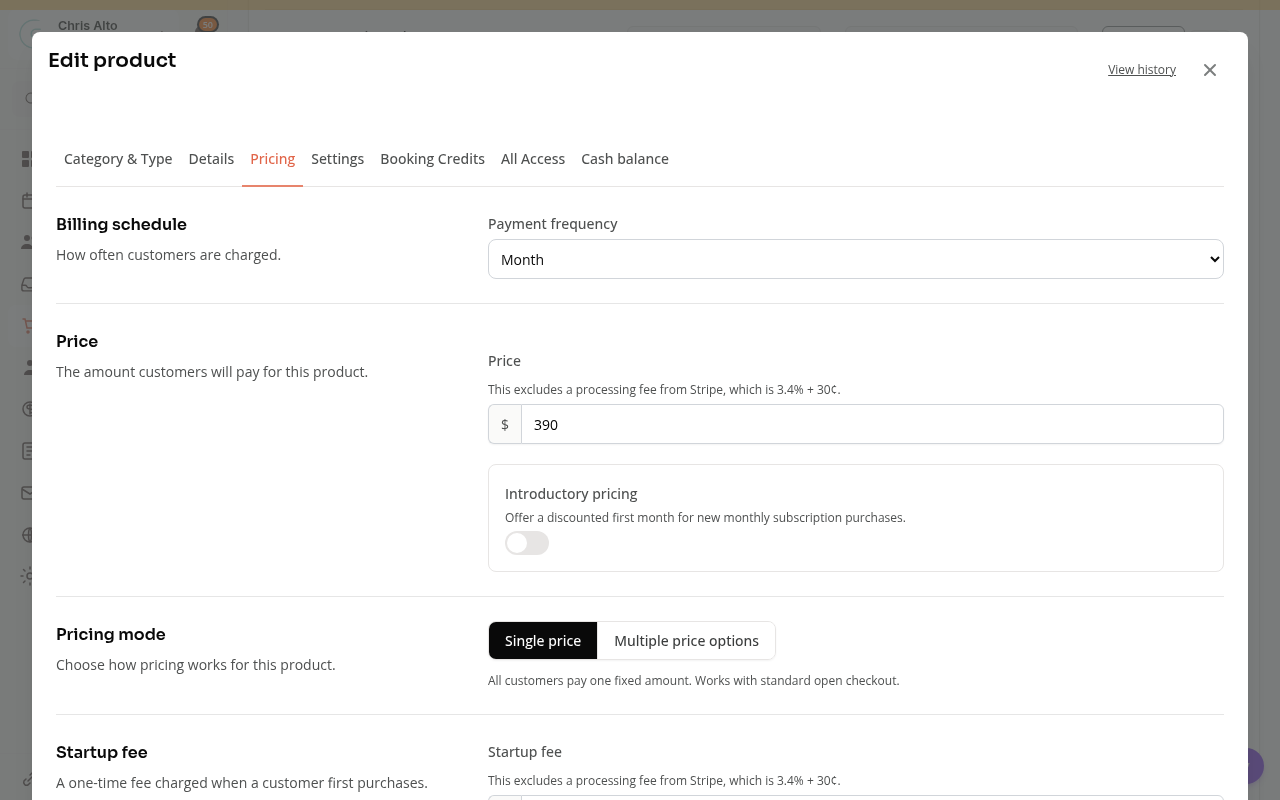Enable the Introductory pricing toggle
This screenshot has width=1280, height=800.
(527, 543)
